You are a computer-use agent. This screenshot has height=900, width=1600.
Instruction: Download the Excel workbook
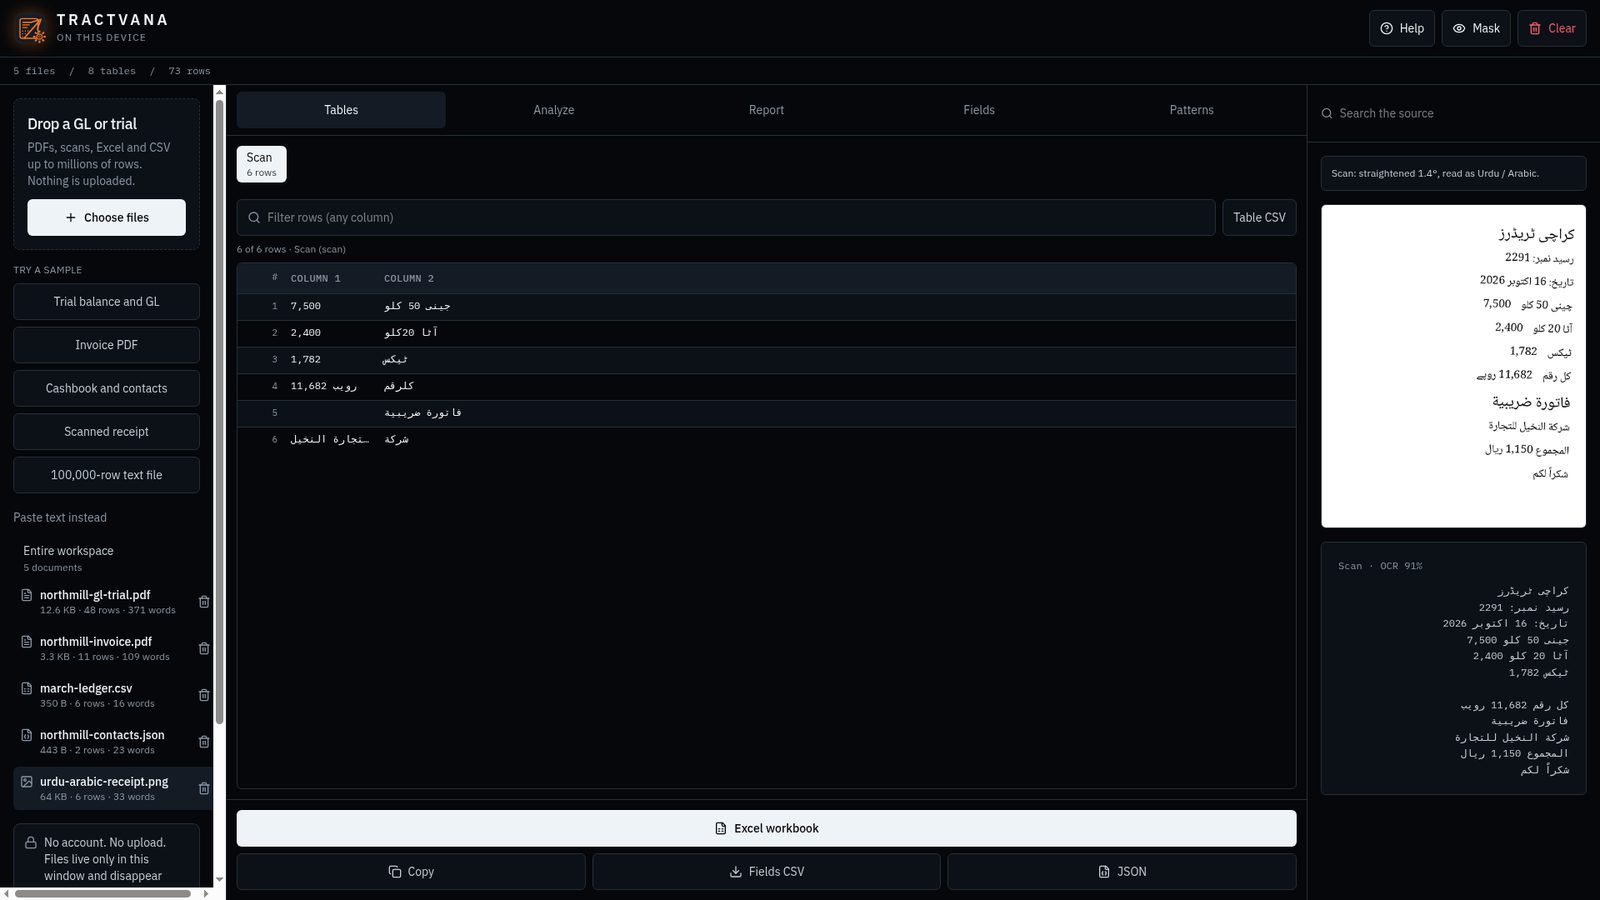766,828
